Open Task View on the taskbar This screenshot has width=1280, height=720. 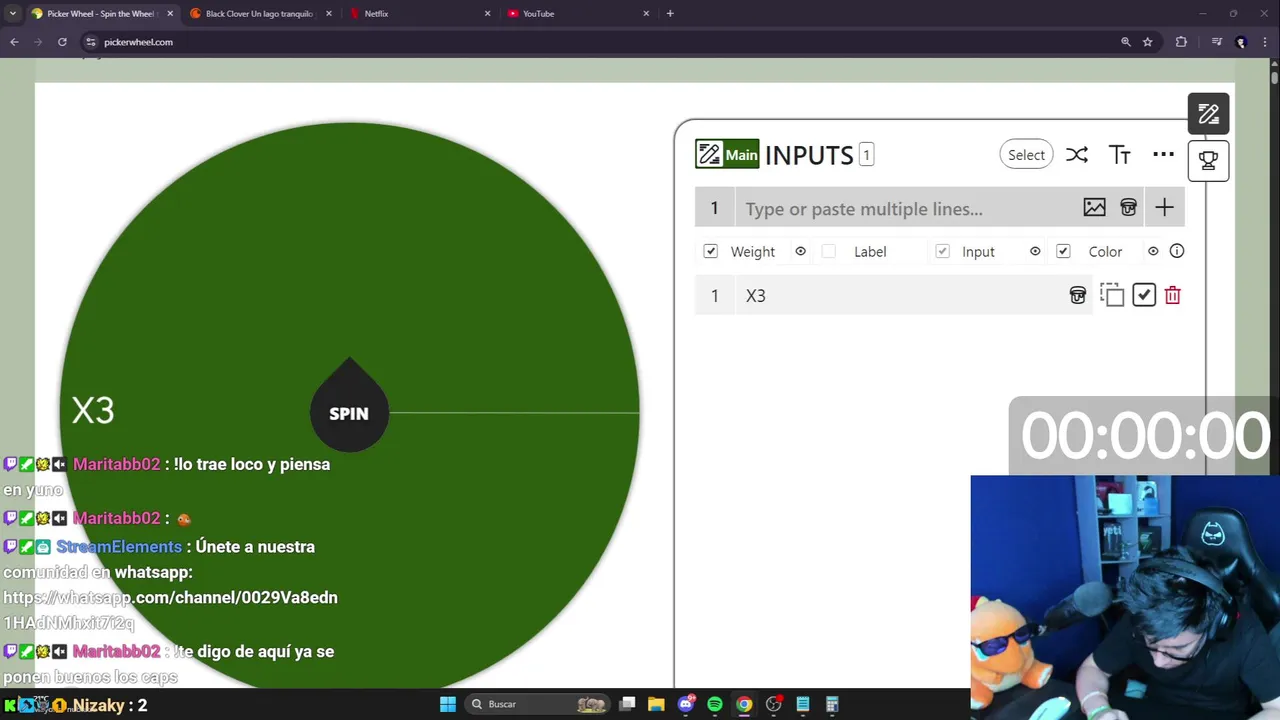tap(627, 704)
